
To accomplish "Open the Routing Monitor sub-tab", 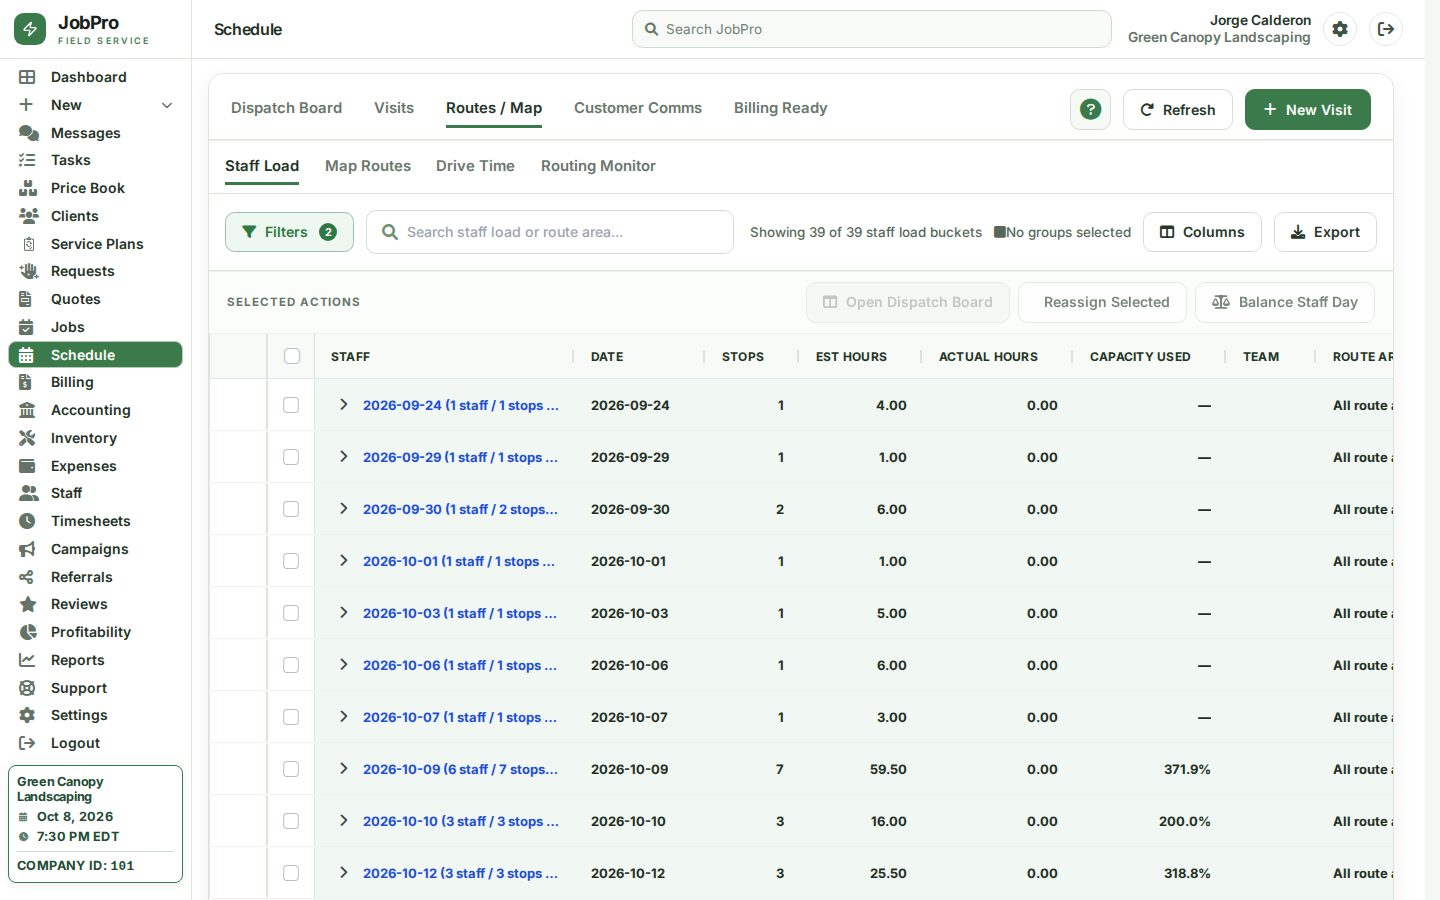I will (598, 166).
